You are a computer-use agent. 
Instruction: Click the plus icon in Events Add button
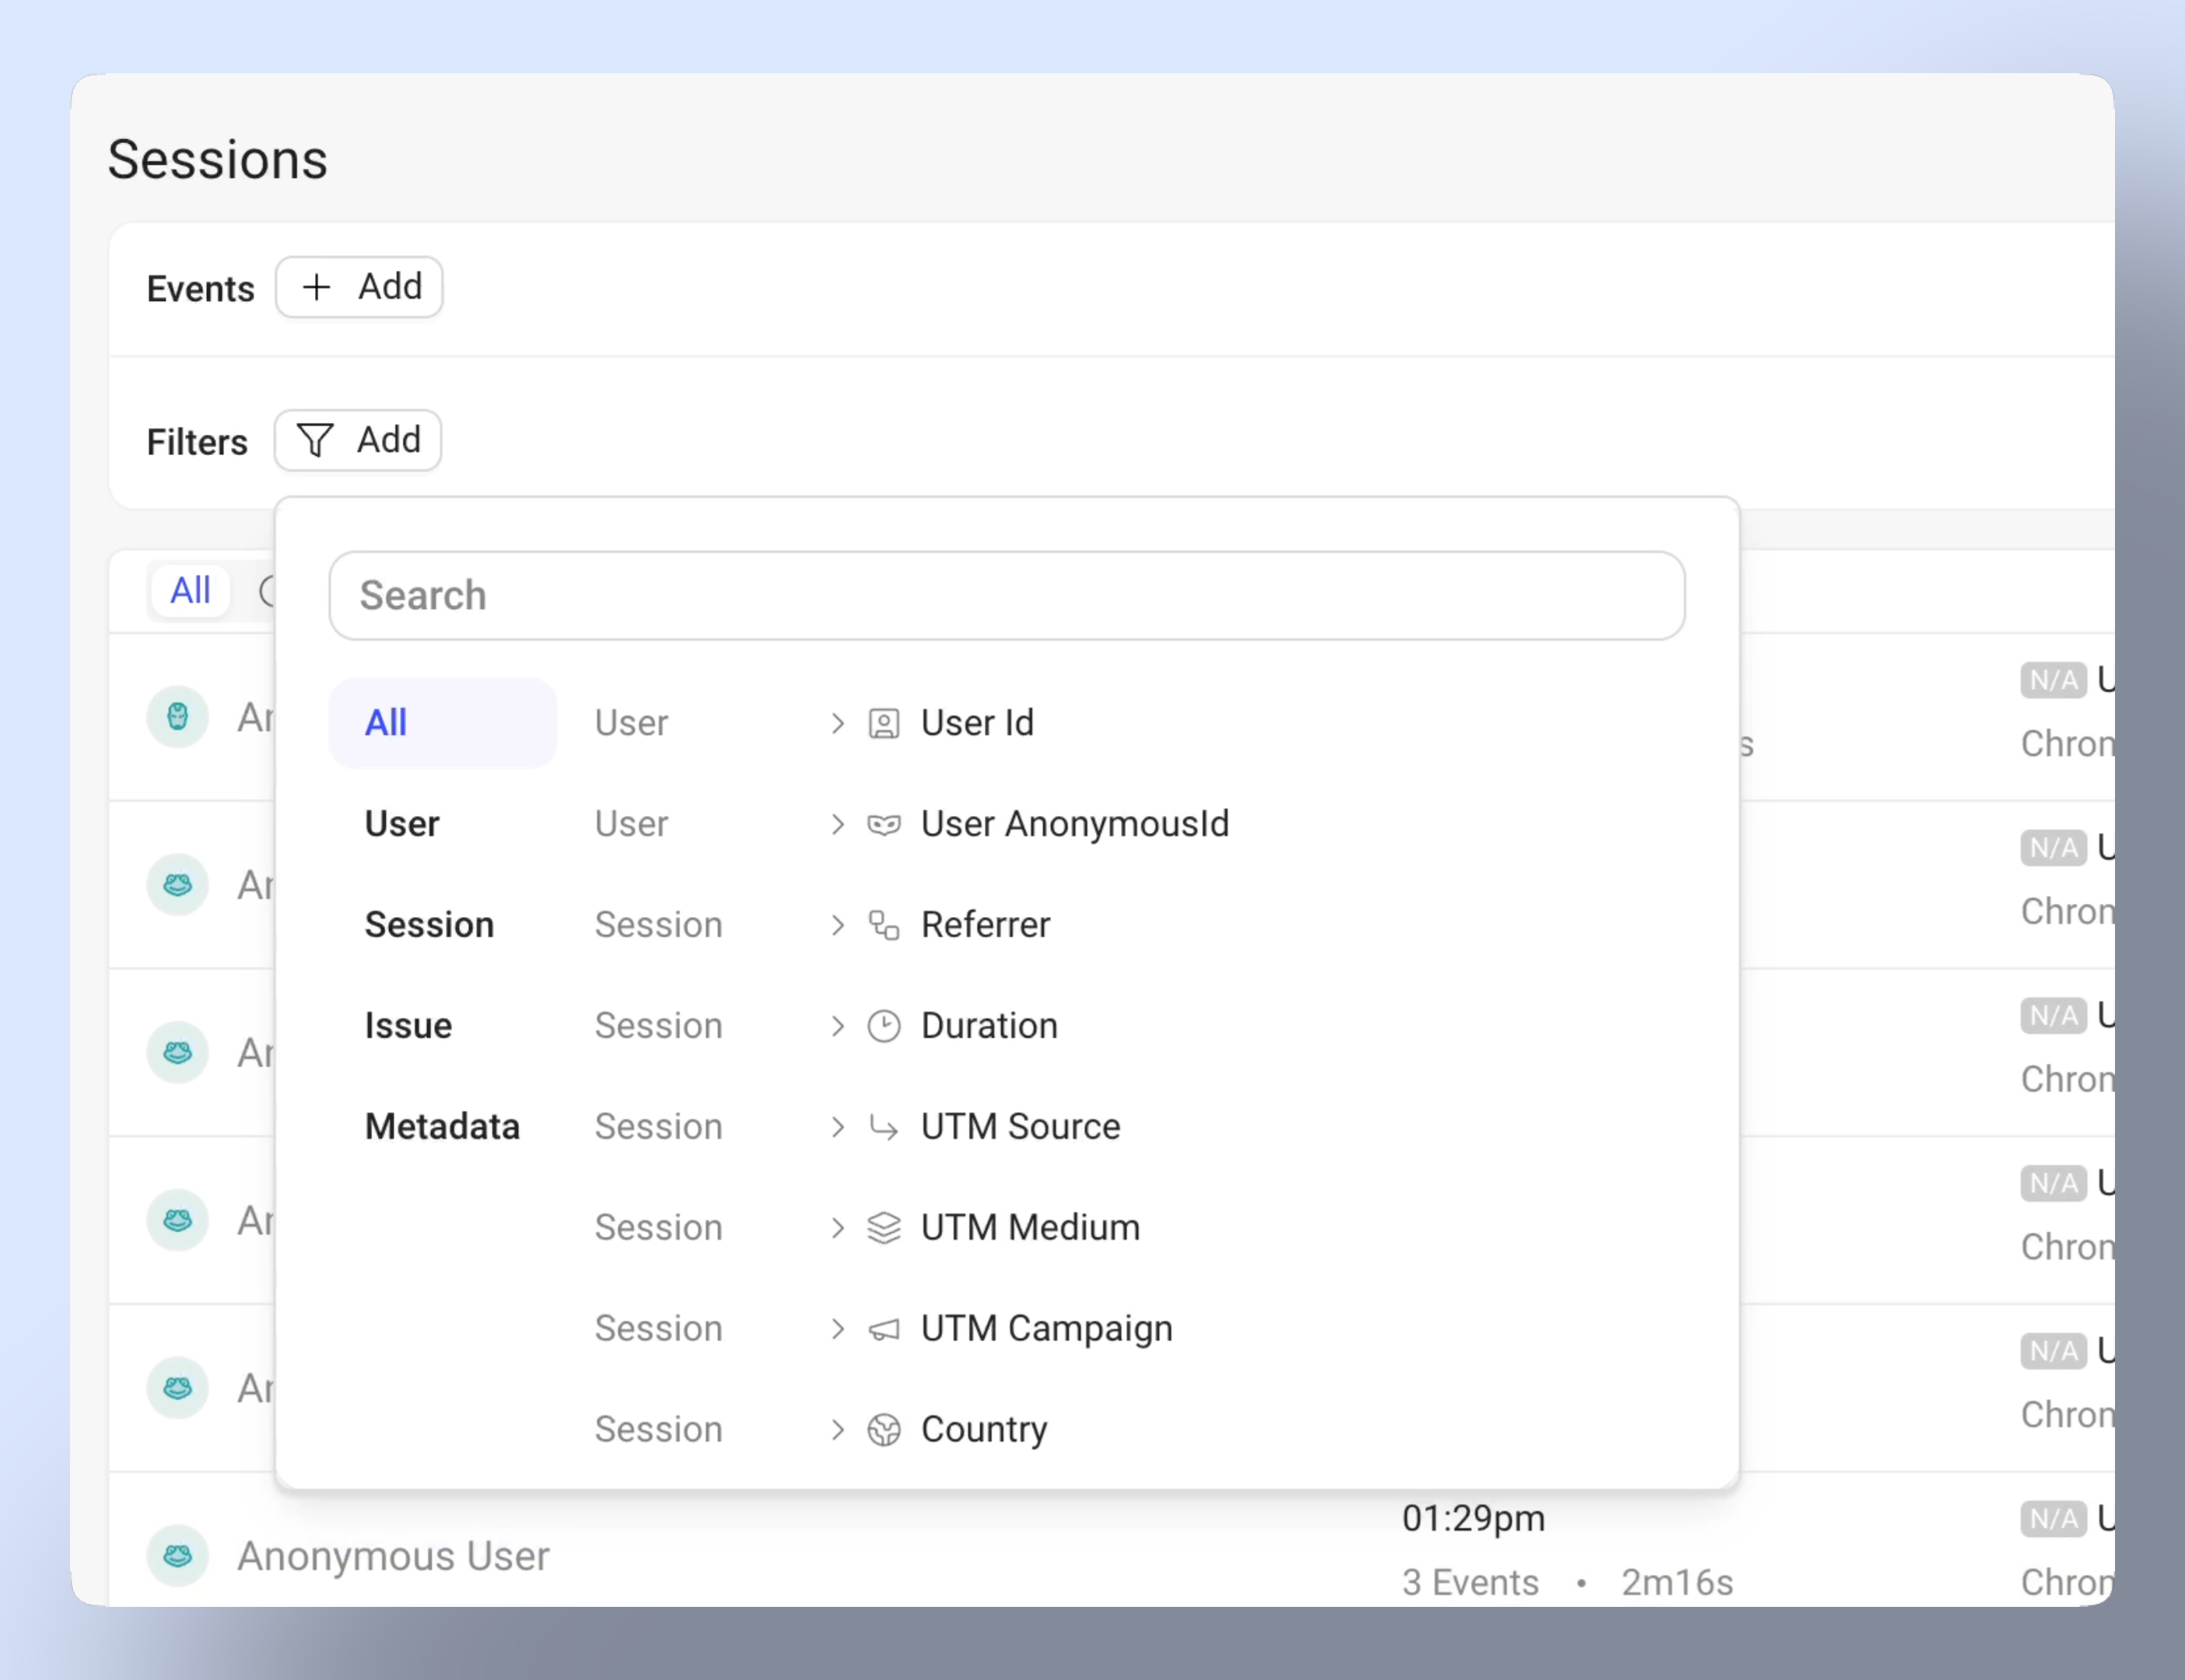pyautogui.click(x=317, y=287)
